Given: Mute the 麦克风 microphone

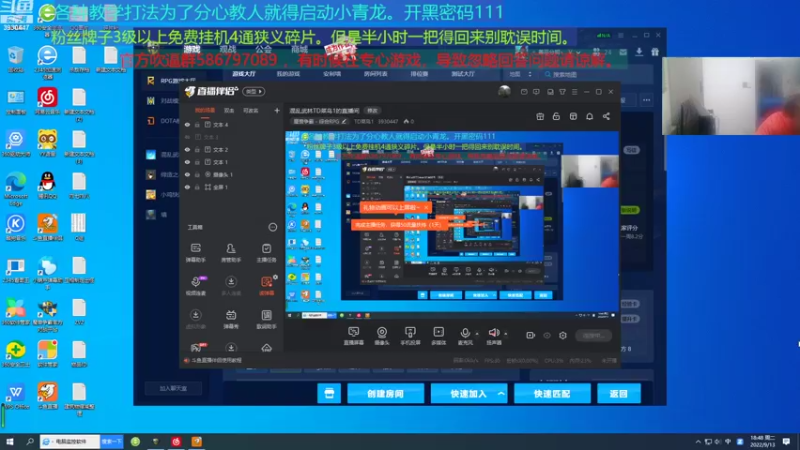Looking at the screenshot, I should [x=465, y=336].
